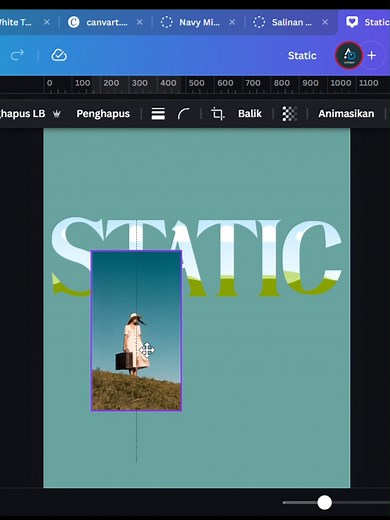Switch to the White T... tab
This screenshot has width=390, height=520.
point(15,22)
